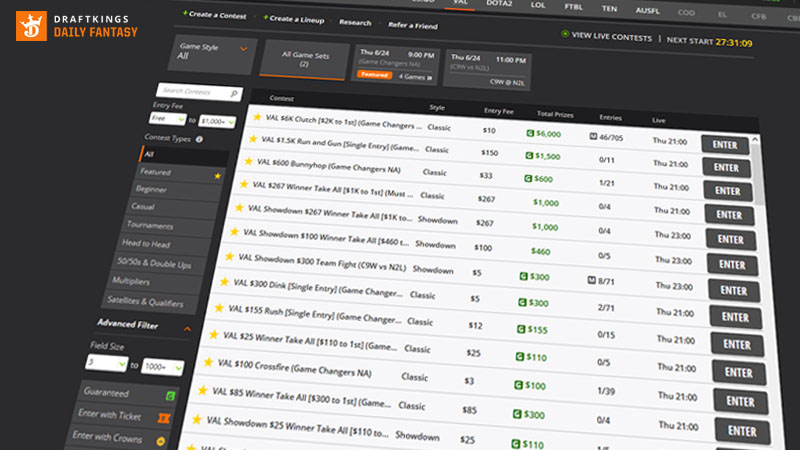Click the star on VAL $100 Crossfire row
Screen dimensions: 800x450
[x=208, y=362]
